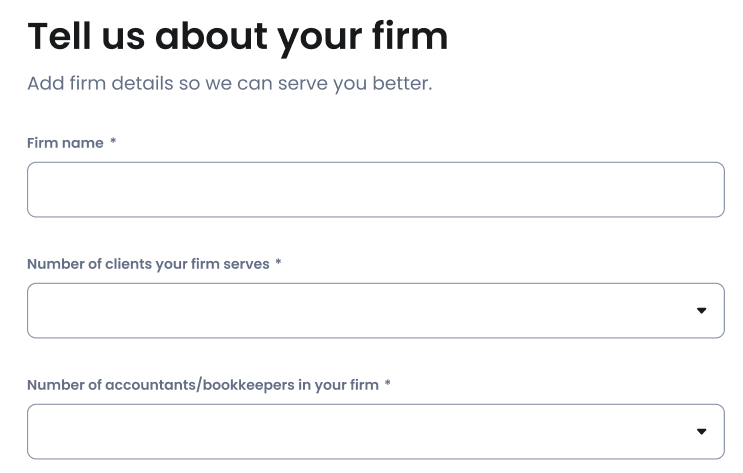743x473 pixels.
Task: Click the asterisk after the clients label
Action: tap(279, 264)
